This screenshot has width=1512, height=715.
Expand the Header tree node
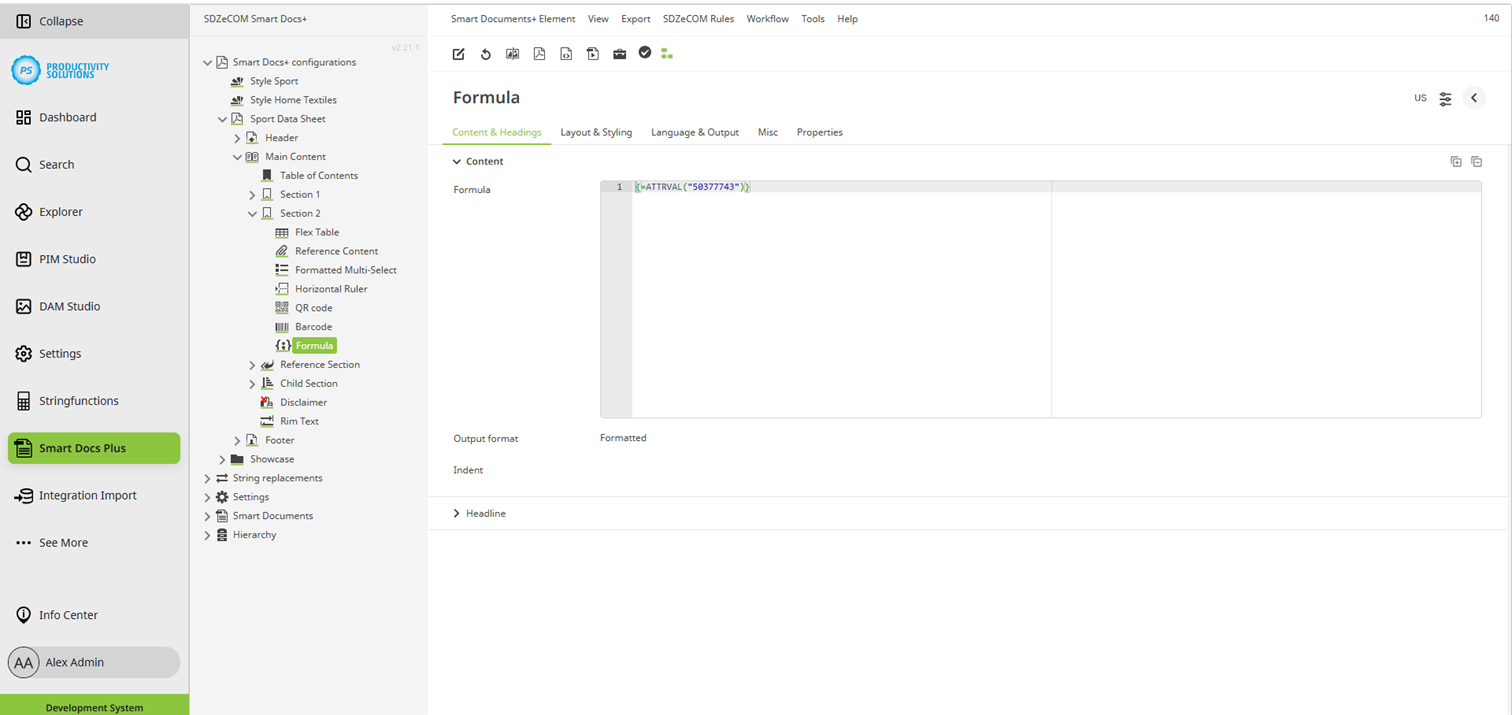(238, 138)
